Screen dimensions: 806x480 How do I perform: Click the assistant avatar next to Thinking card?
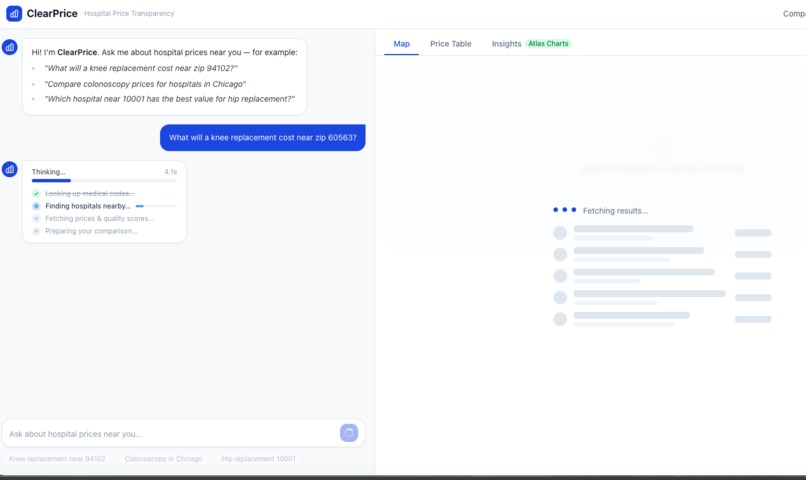point(10,169)
